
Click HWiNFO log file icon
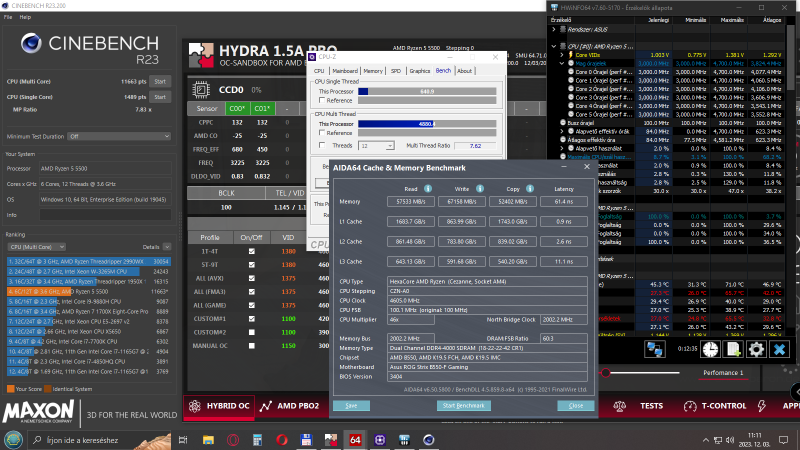click(733, 349)
